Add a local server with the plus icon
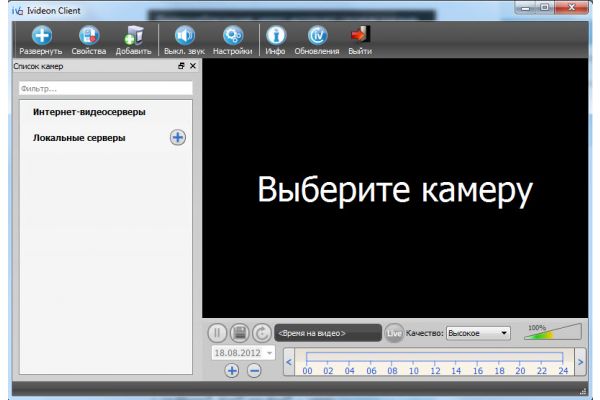The height and width of the screenshot is (400, 600). (x=178, y=137)
